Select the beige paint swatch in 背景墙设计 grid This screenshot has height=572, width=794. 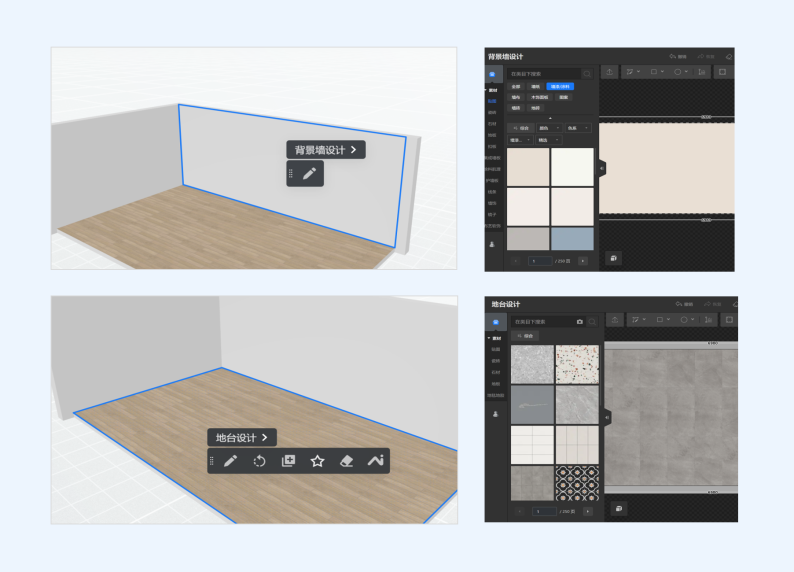point(528,167)
